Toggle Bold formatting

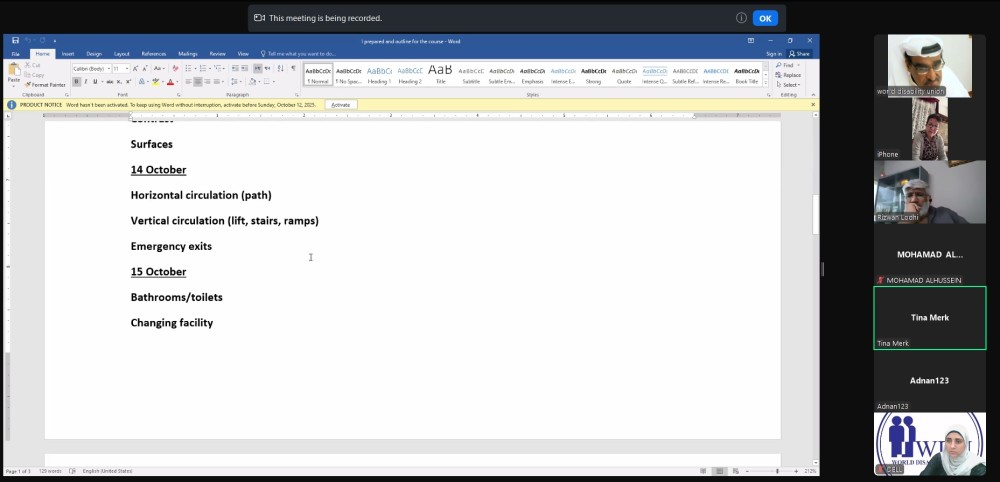(x=77, y=82)
